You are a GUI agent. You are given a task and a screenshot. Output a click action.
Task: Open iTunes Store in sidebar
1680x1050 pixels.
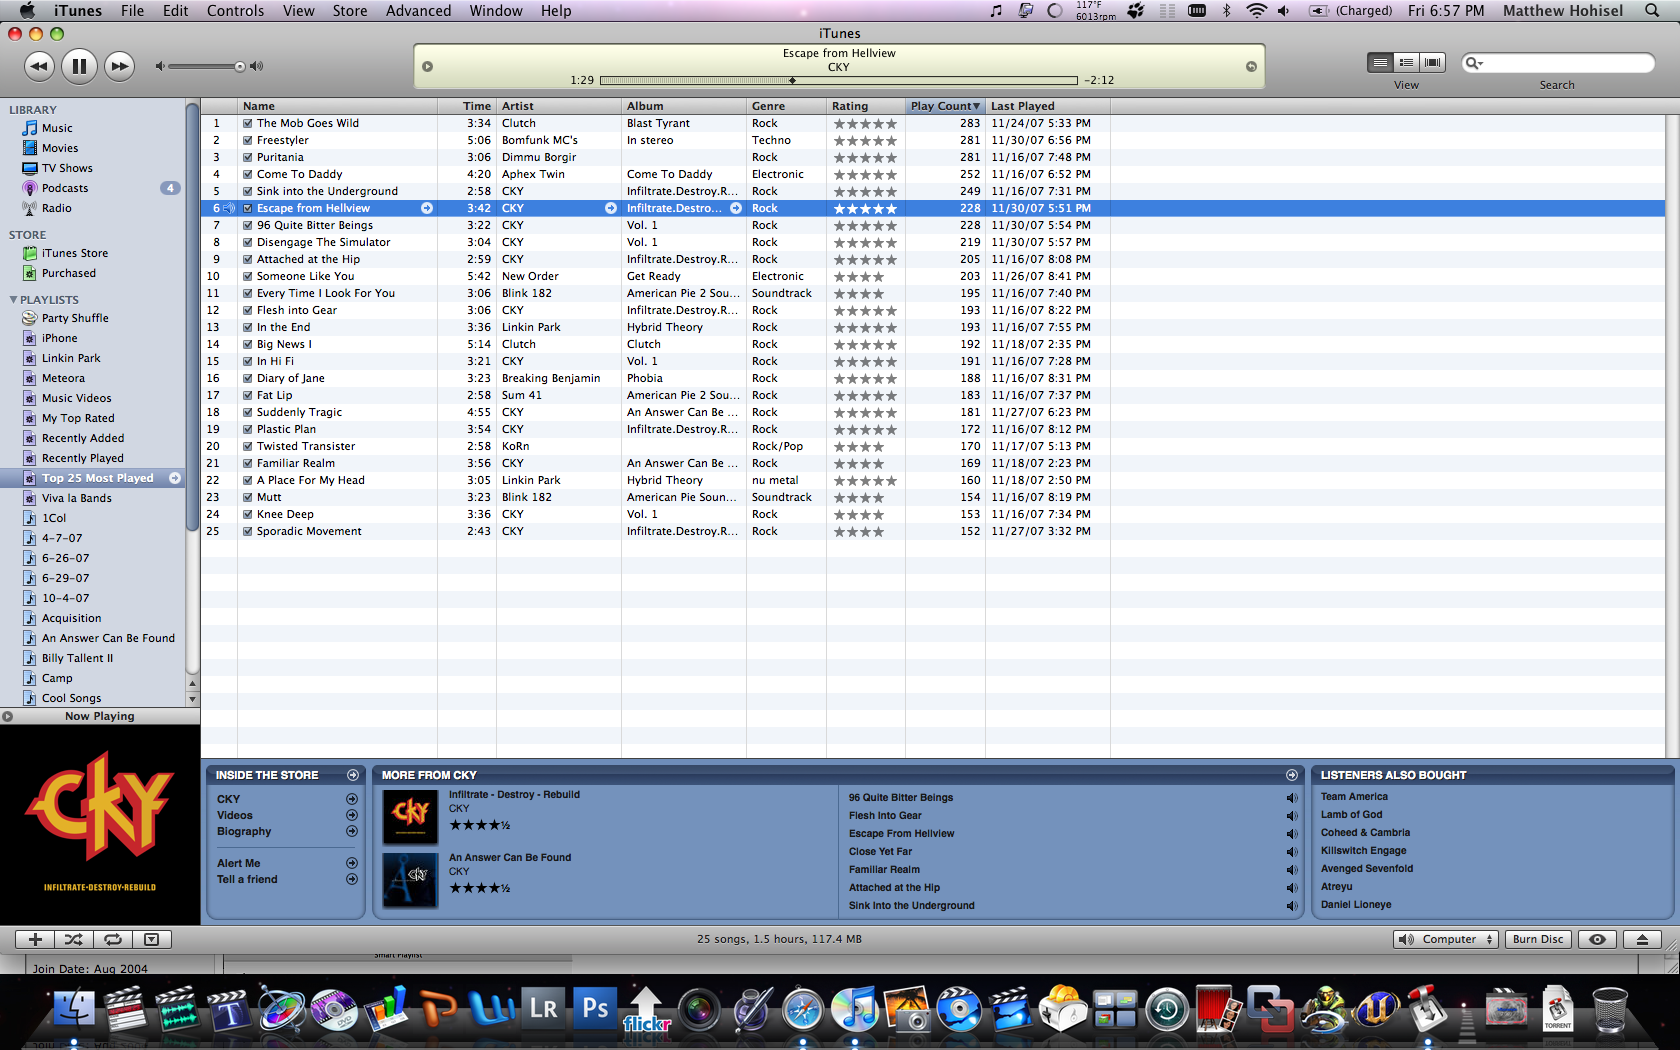[75, 253]
